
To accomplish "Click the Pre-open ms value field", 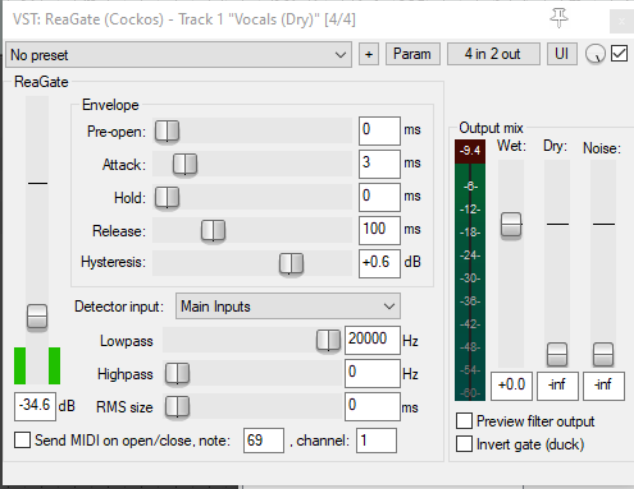I will click(x=379, y=131).
